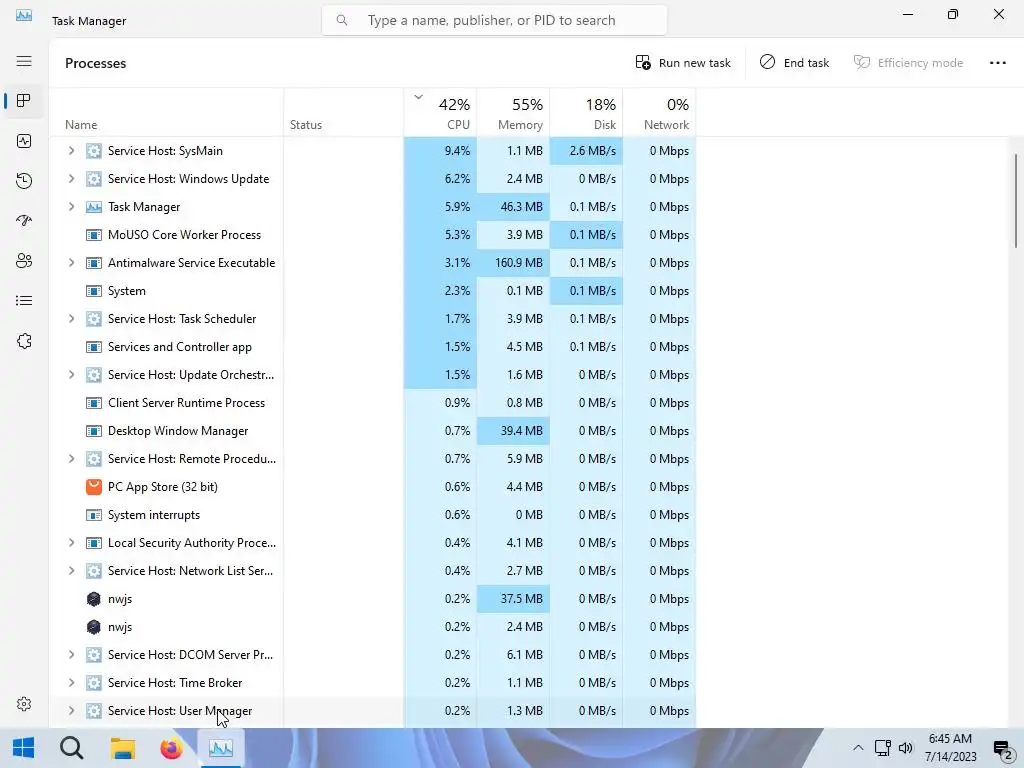This screenshot has width=1024, height=768.
Task: Expand Service Host: Remote Procedure group
Action: [71, 459]
